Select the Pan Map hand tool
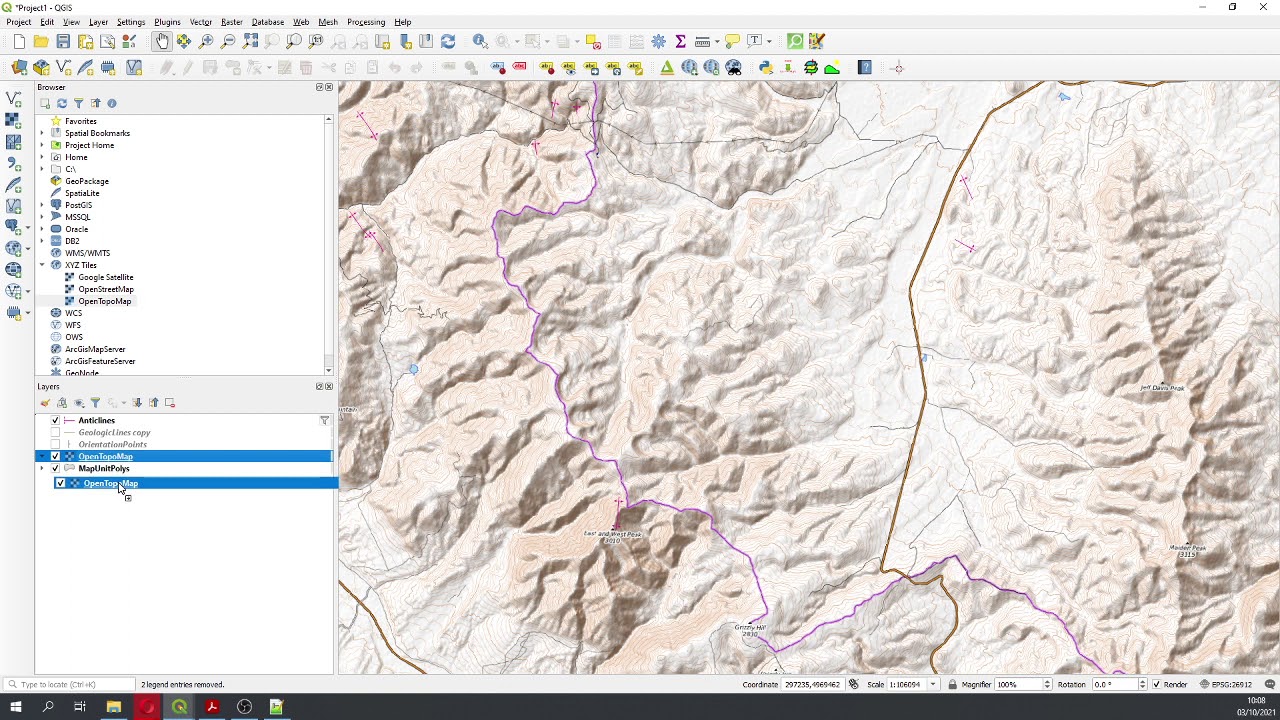This screenshot has height=720, width=1280. point(162,41)
